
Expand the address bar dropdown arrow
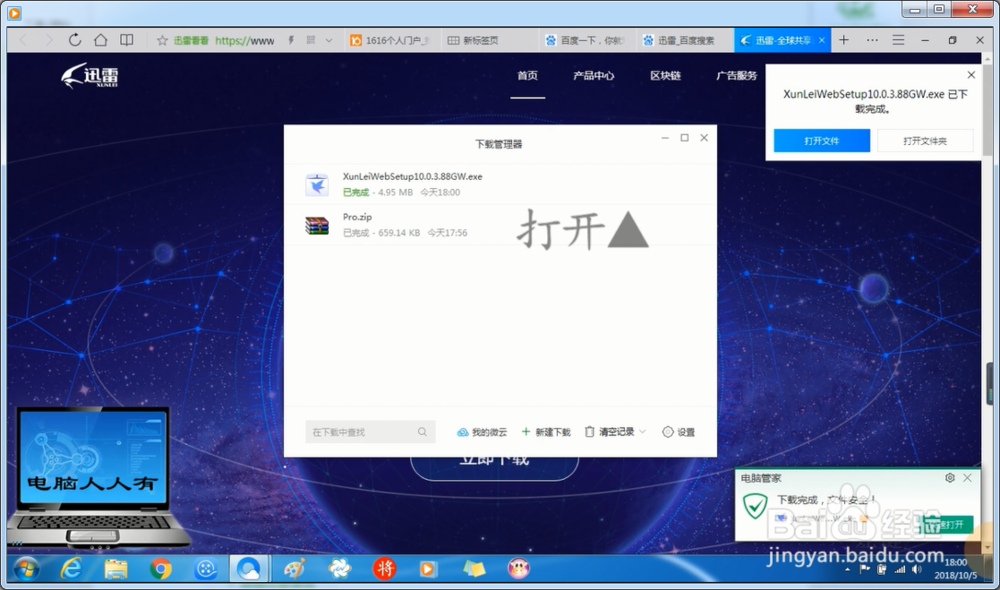[x=328, y=40]
